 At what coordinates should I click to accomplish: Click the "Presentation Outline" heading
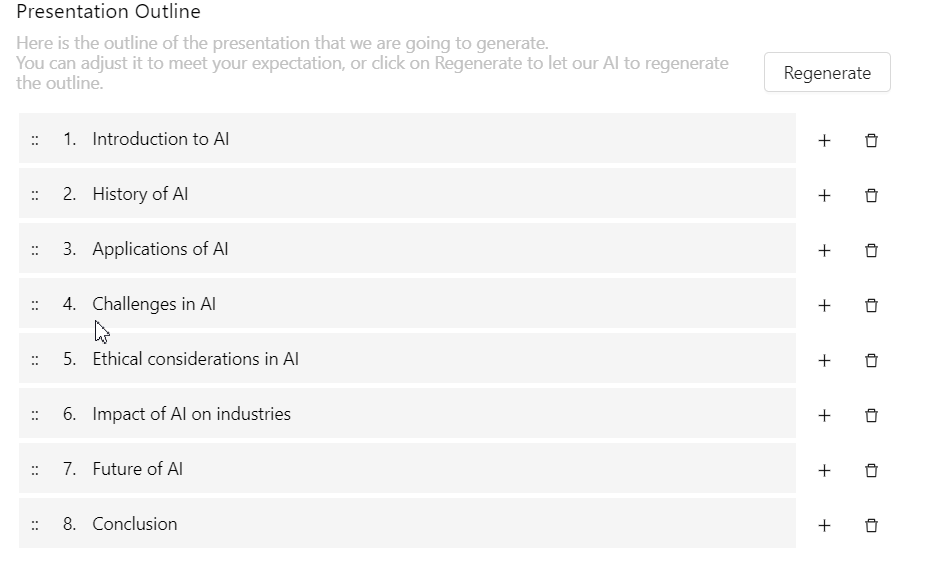[108, 12]
